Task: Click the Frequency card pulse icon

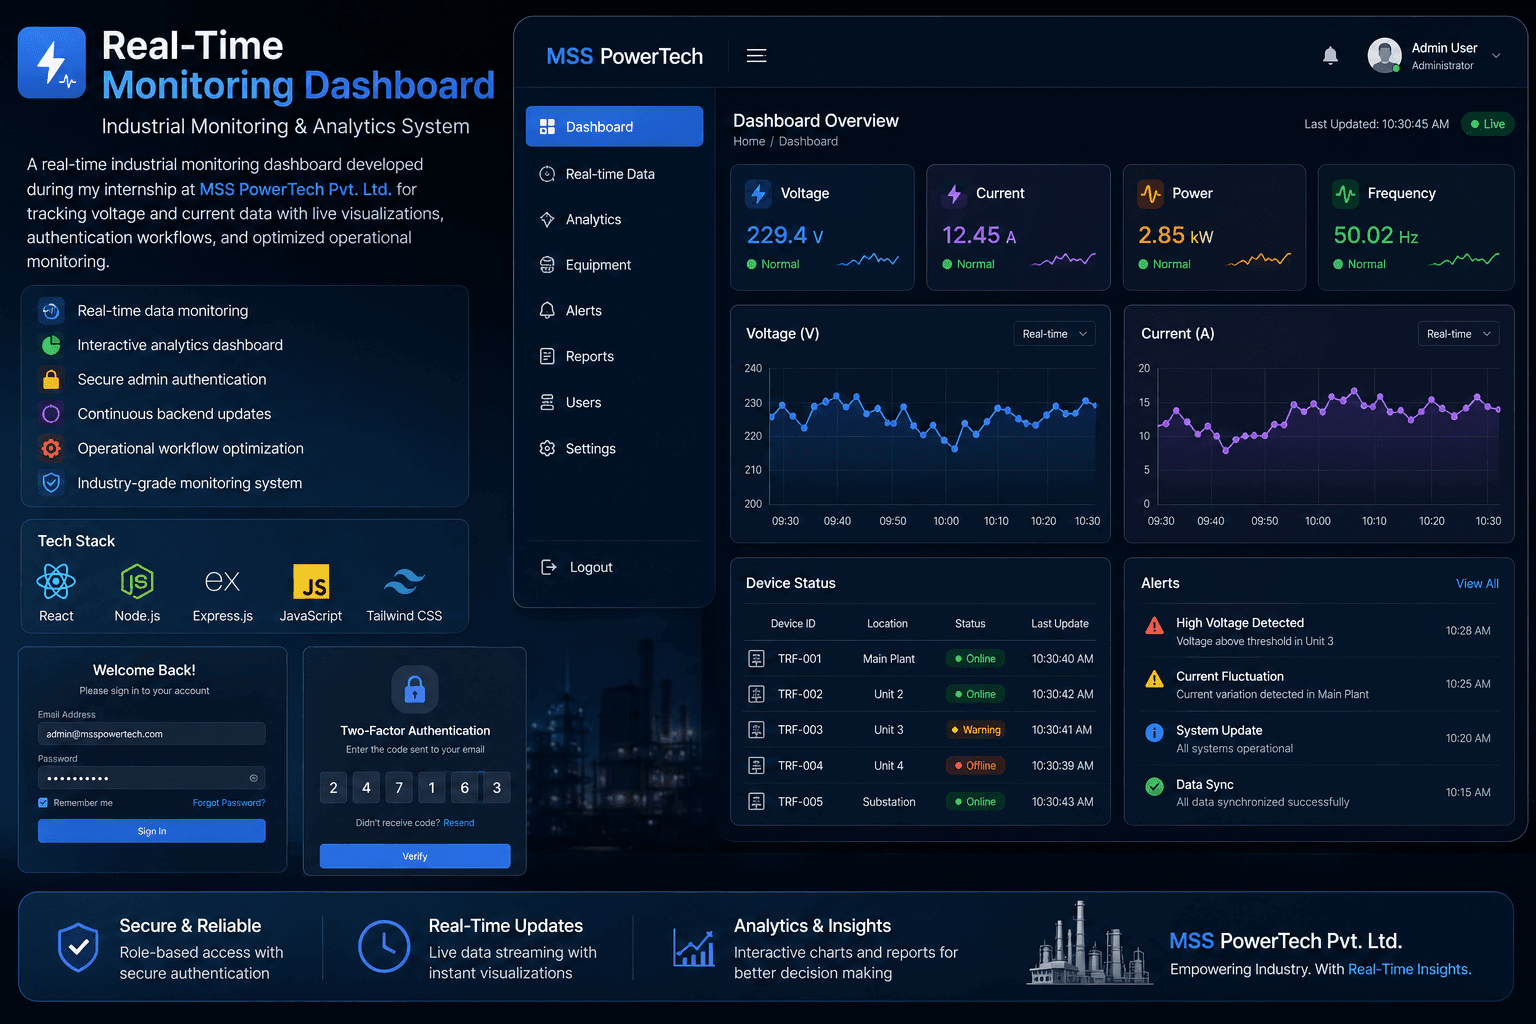Action: click(1346, 193)
